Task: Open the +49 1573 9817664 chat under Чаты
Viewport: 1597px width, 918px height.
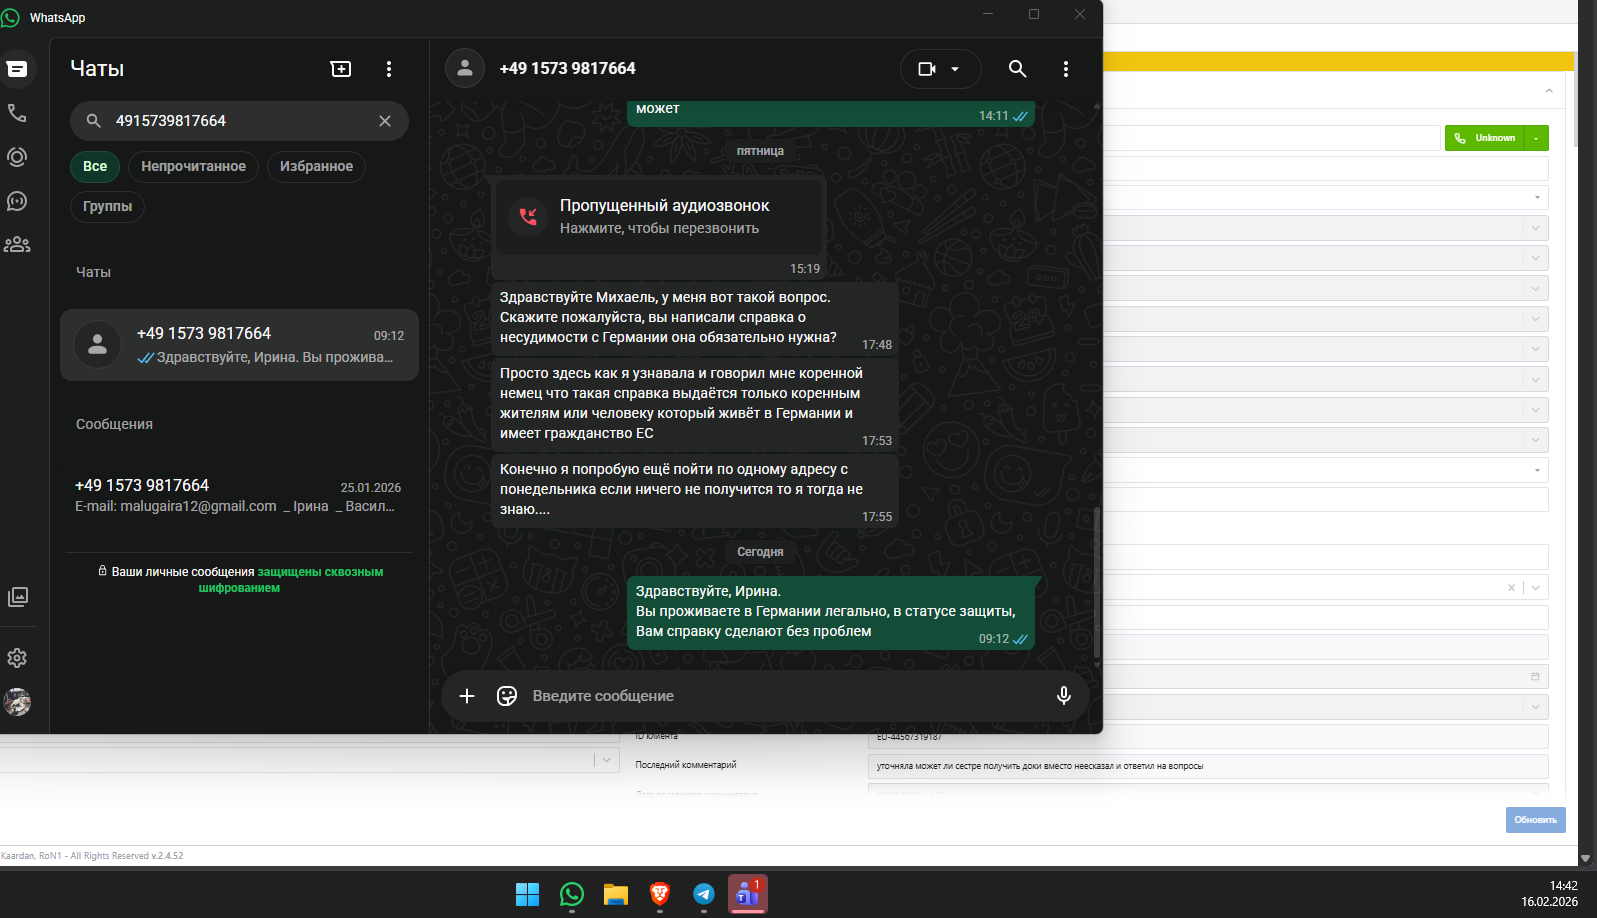Action: click(x=239, y=345)
